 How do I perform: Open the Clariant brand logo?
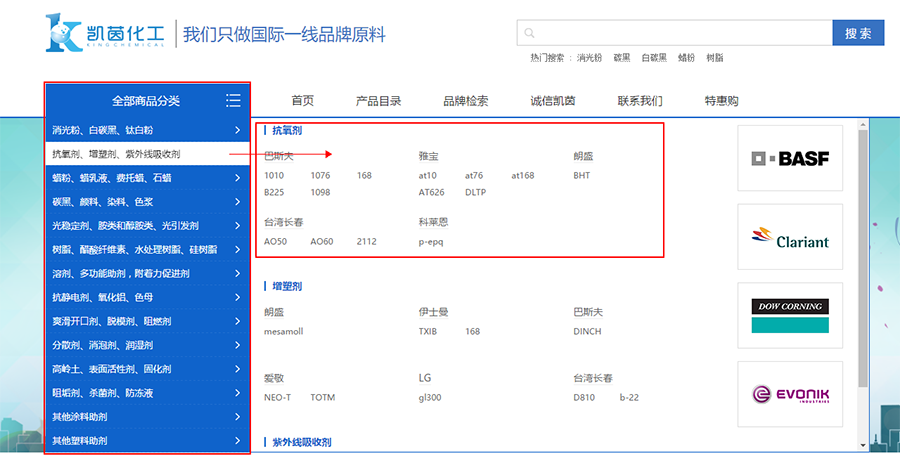click(790, 237)
